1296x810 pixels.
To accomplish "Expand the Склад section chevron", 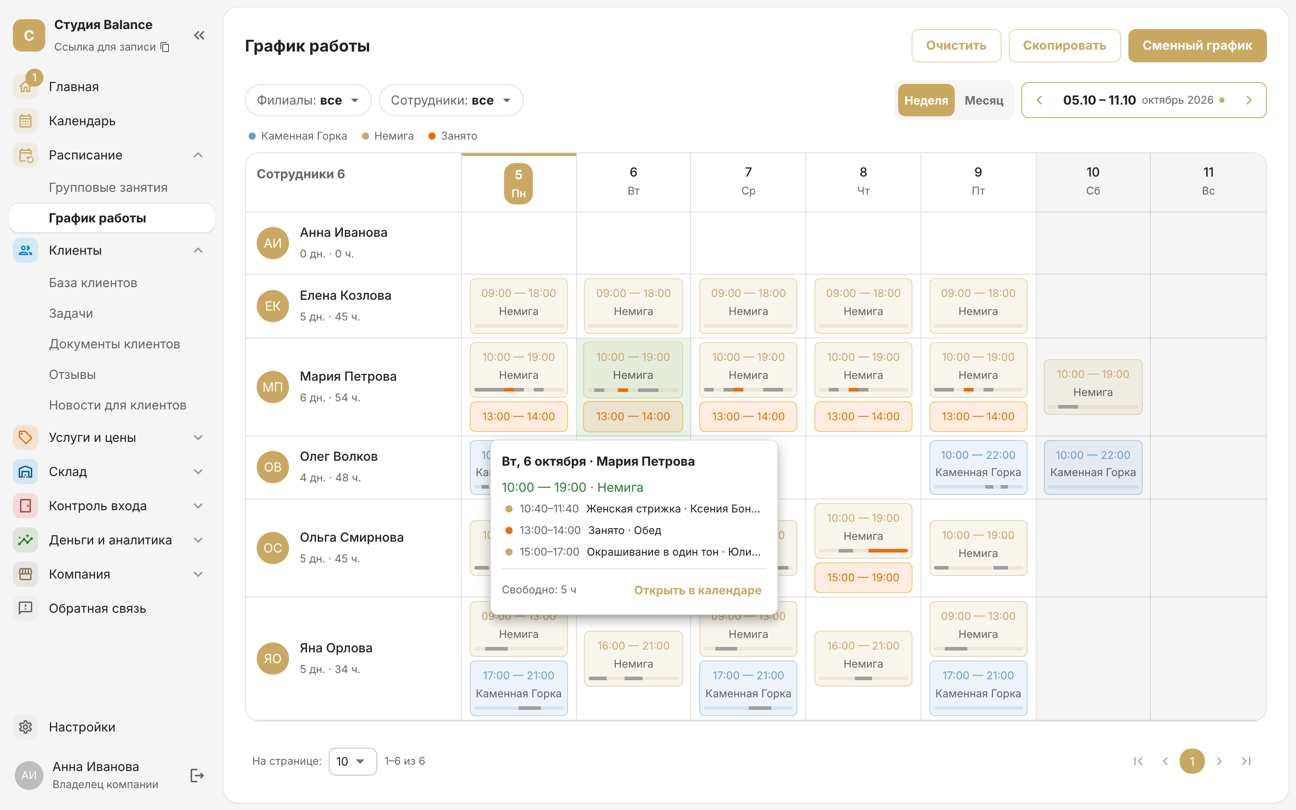I will (x=198, y=471).
